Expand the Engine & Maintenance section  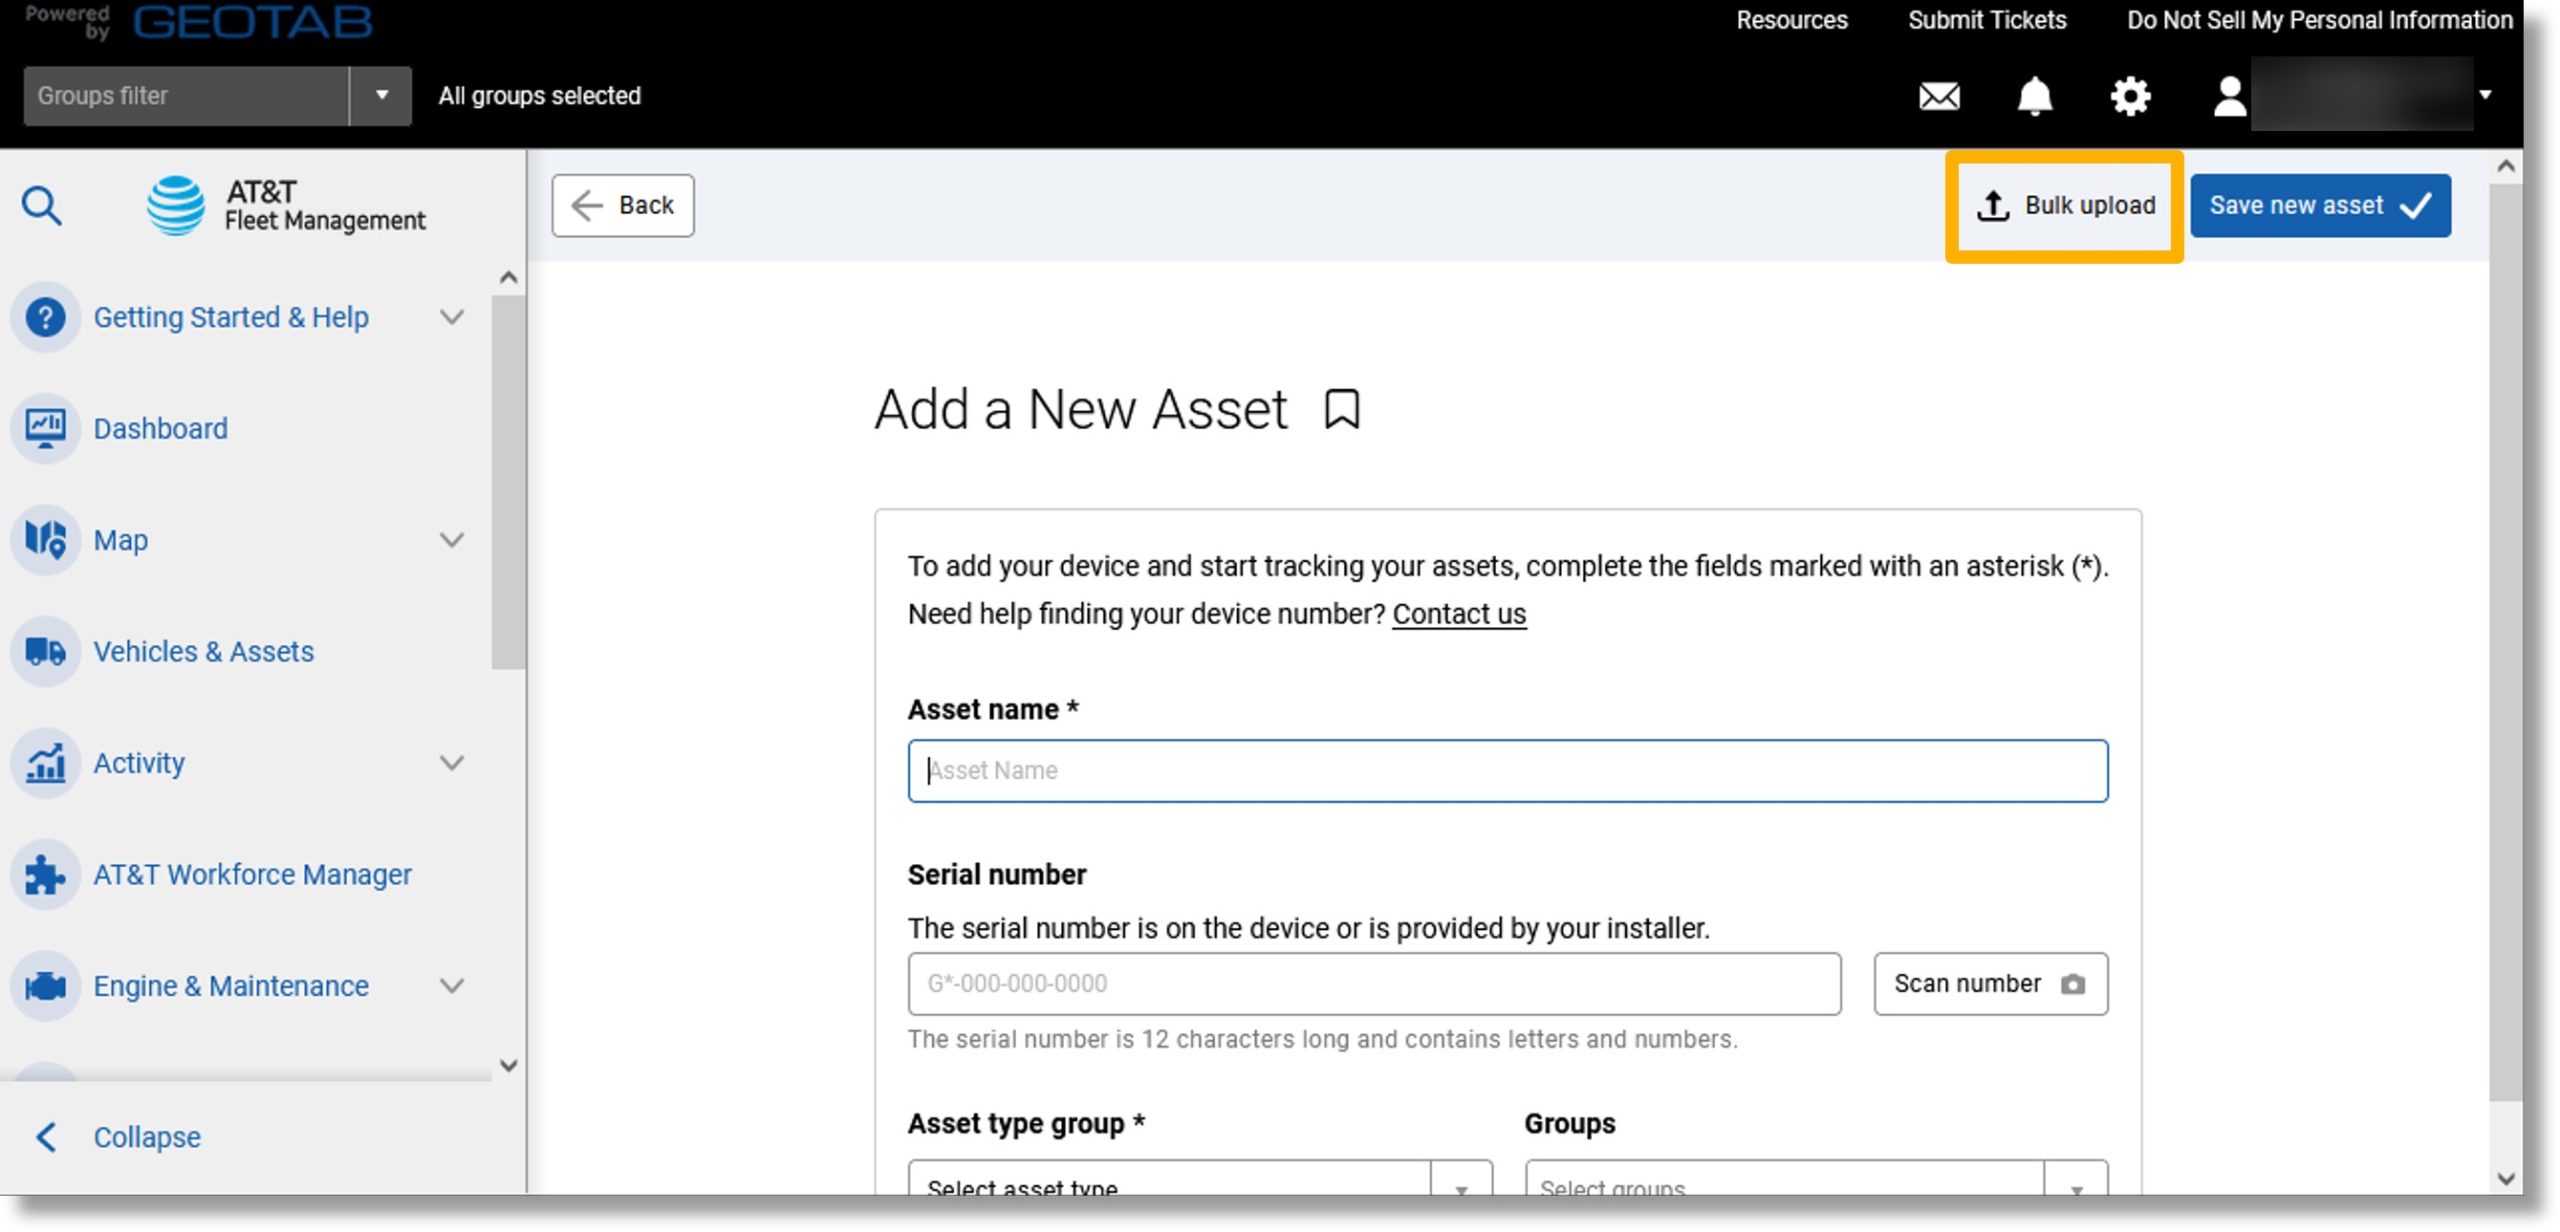tap(454, 986)
